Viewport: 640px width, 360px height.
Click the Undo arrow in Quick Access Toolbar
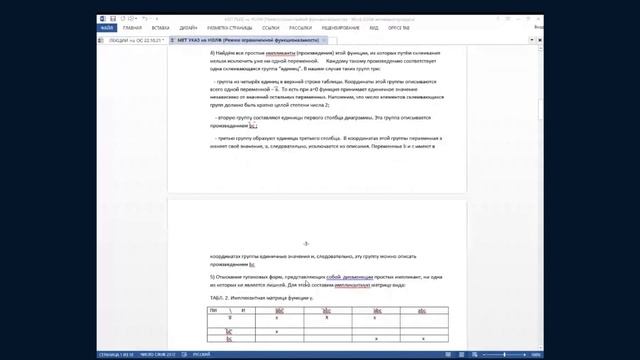click(144, 19)
